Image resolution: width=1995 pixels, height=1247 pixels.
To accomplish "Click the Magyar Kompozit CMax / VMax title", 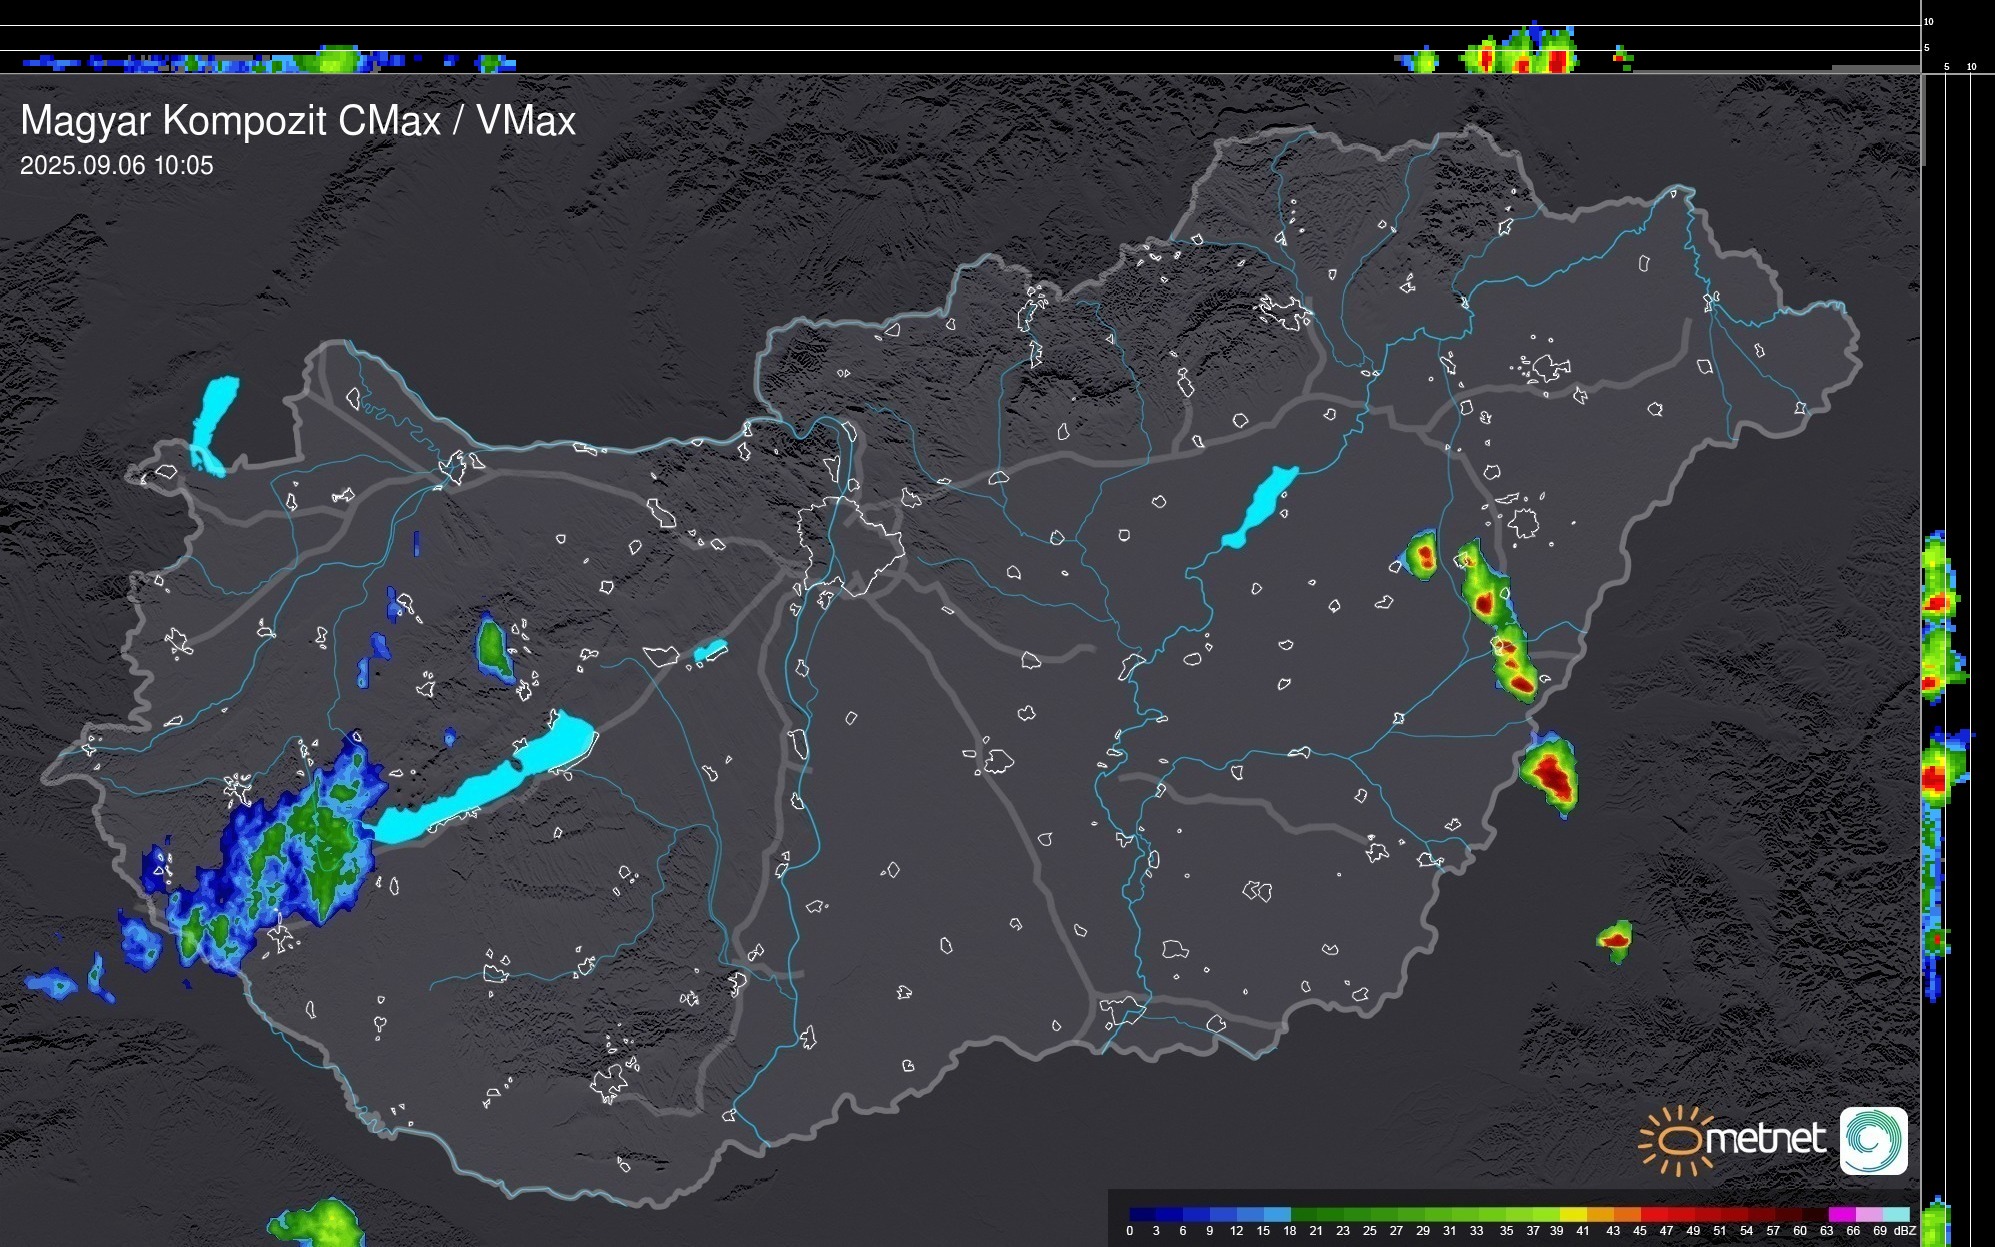I will 298,121.
